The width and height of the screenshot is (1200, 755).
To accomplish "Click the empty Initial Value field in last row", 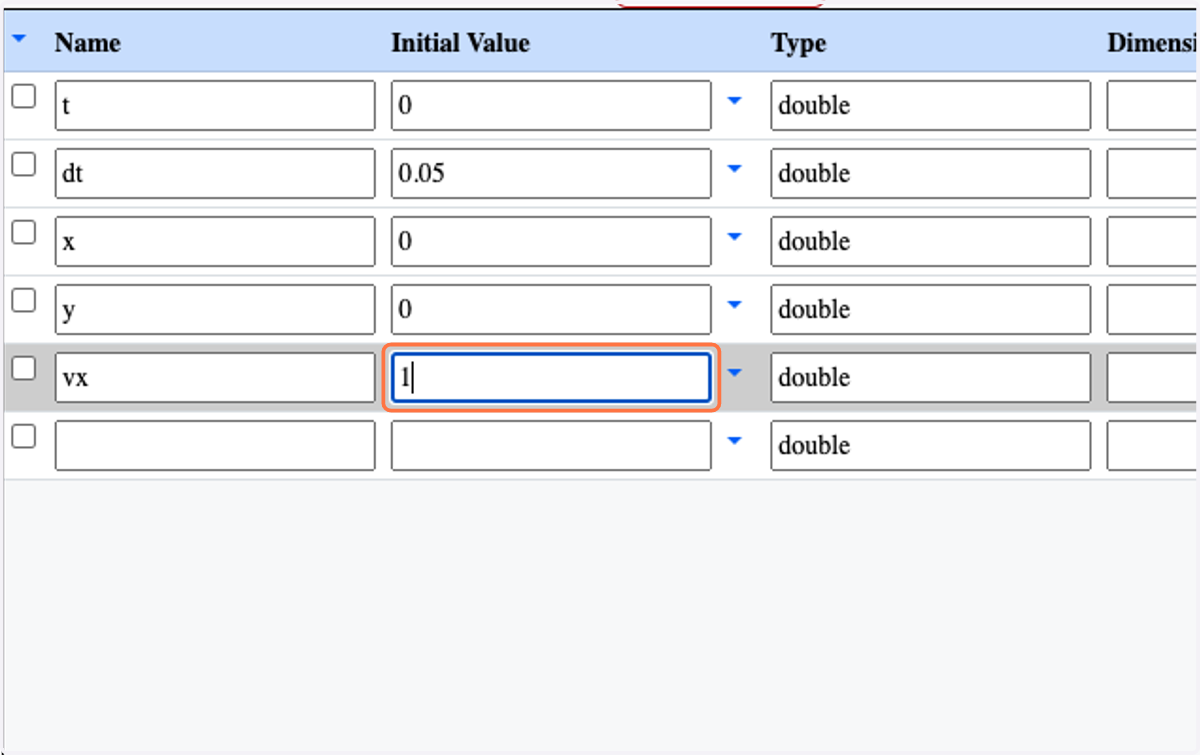I will (x=551, y=445).
